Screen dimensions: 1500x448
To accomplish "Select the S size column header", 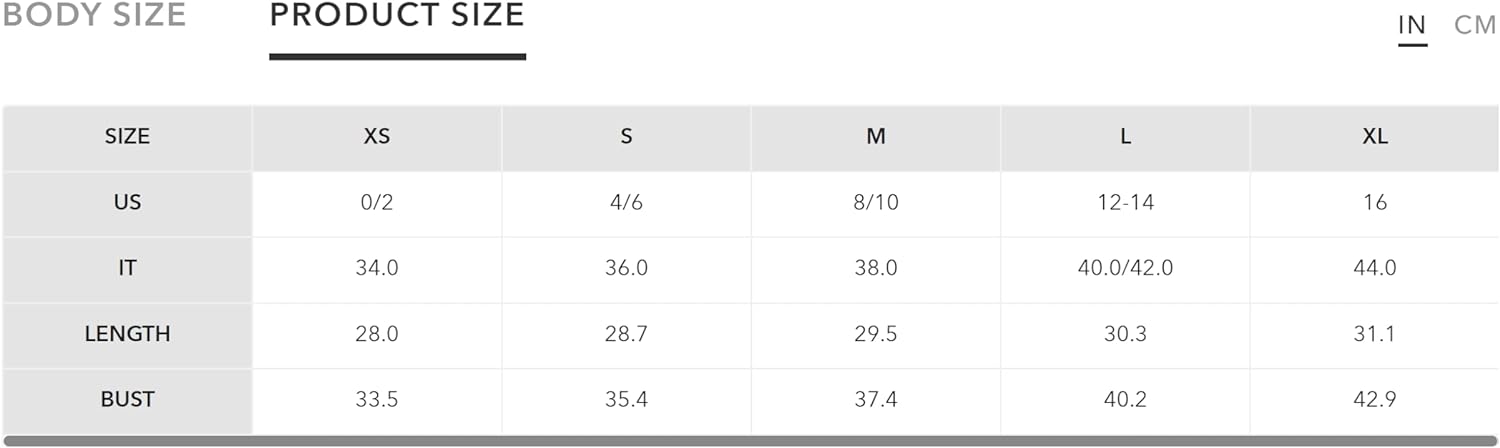I will [x=626, y=137].
